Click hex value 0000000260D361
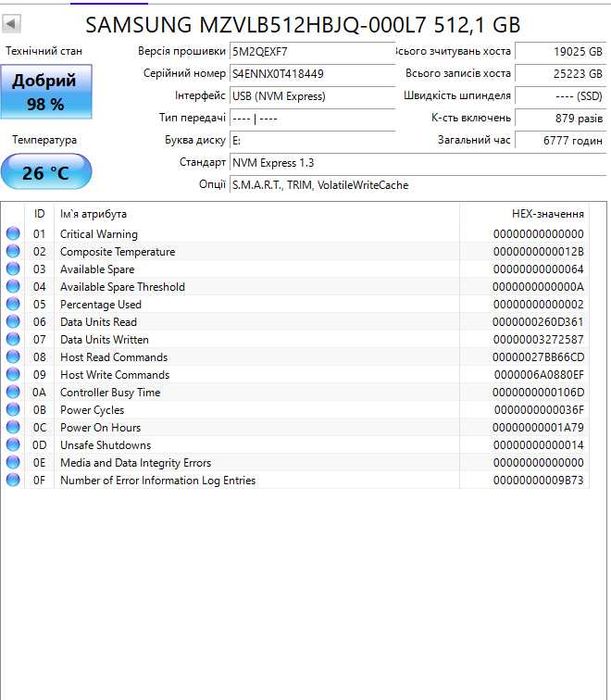This screenshot has width=611, height=700. point(538,322)
